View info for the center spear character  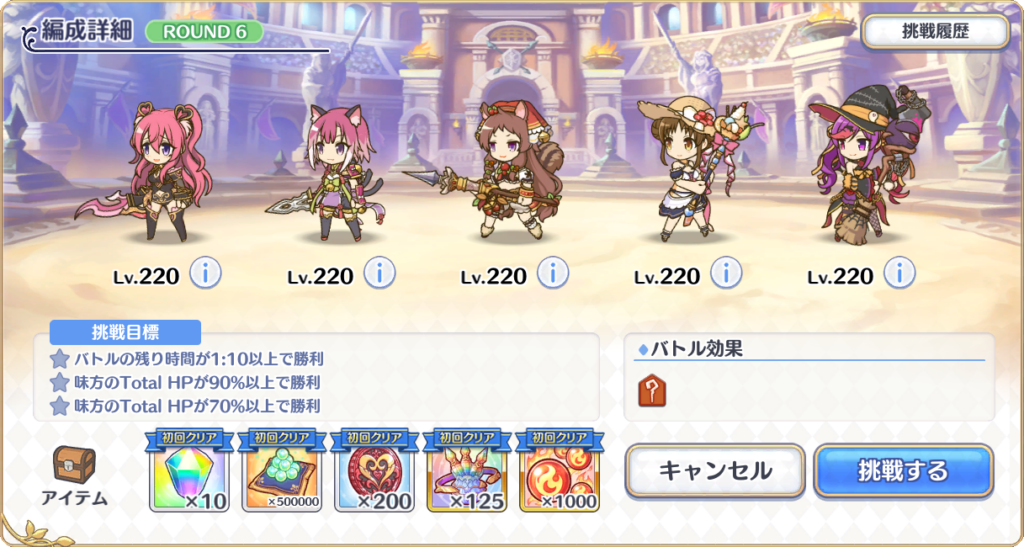(x=552, y=273)
